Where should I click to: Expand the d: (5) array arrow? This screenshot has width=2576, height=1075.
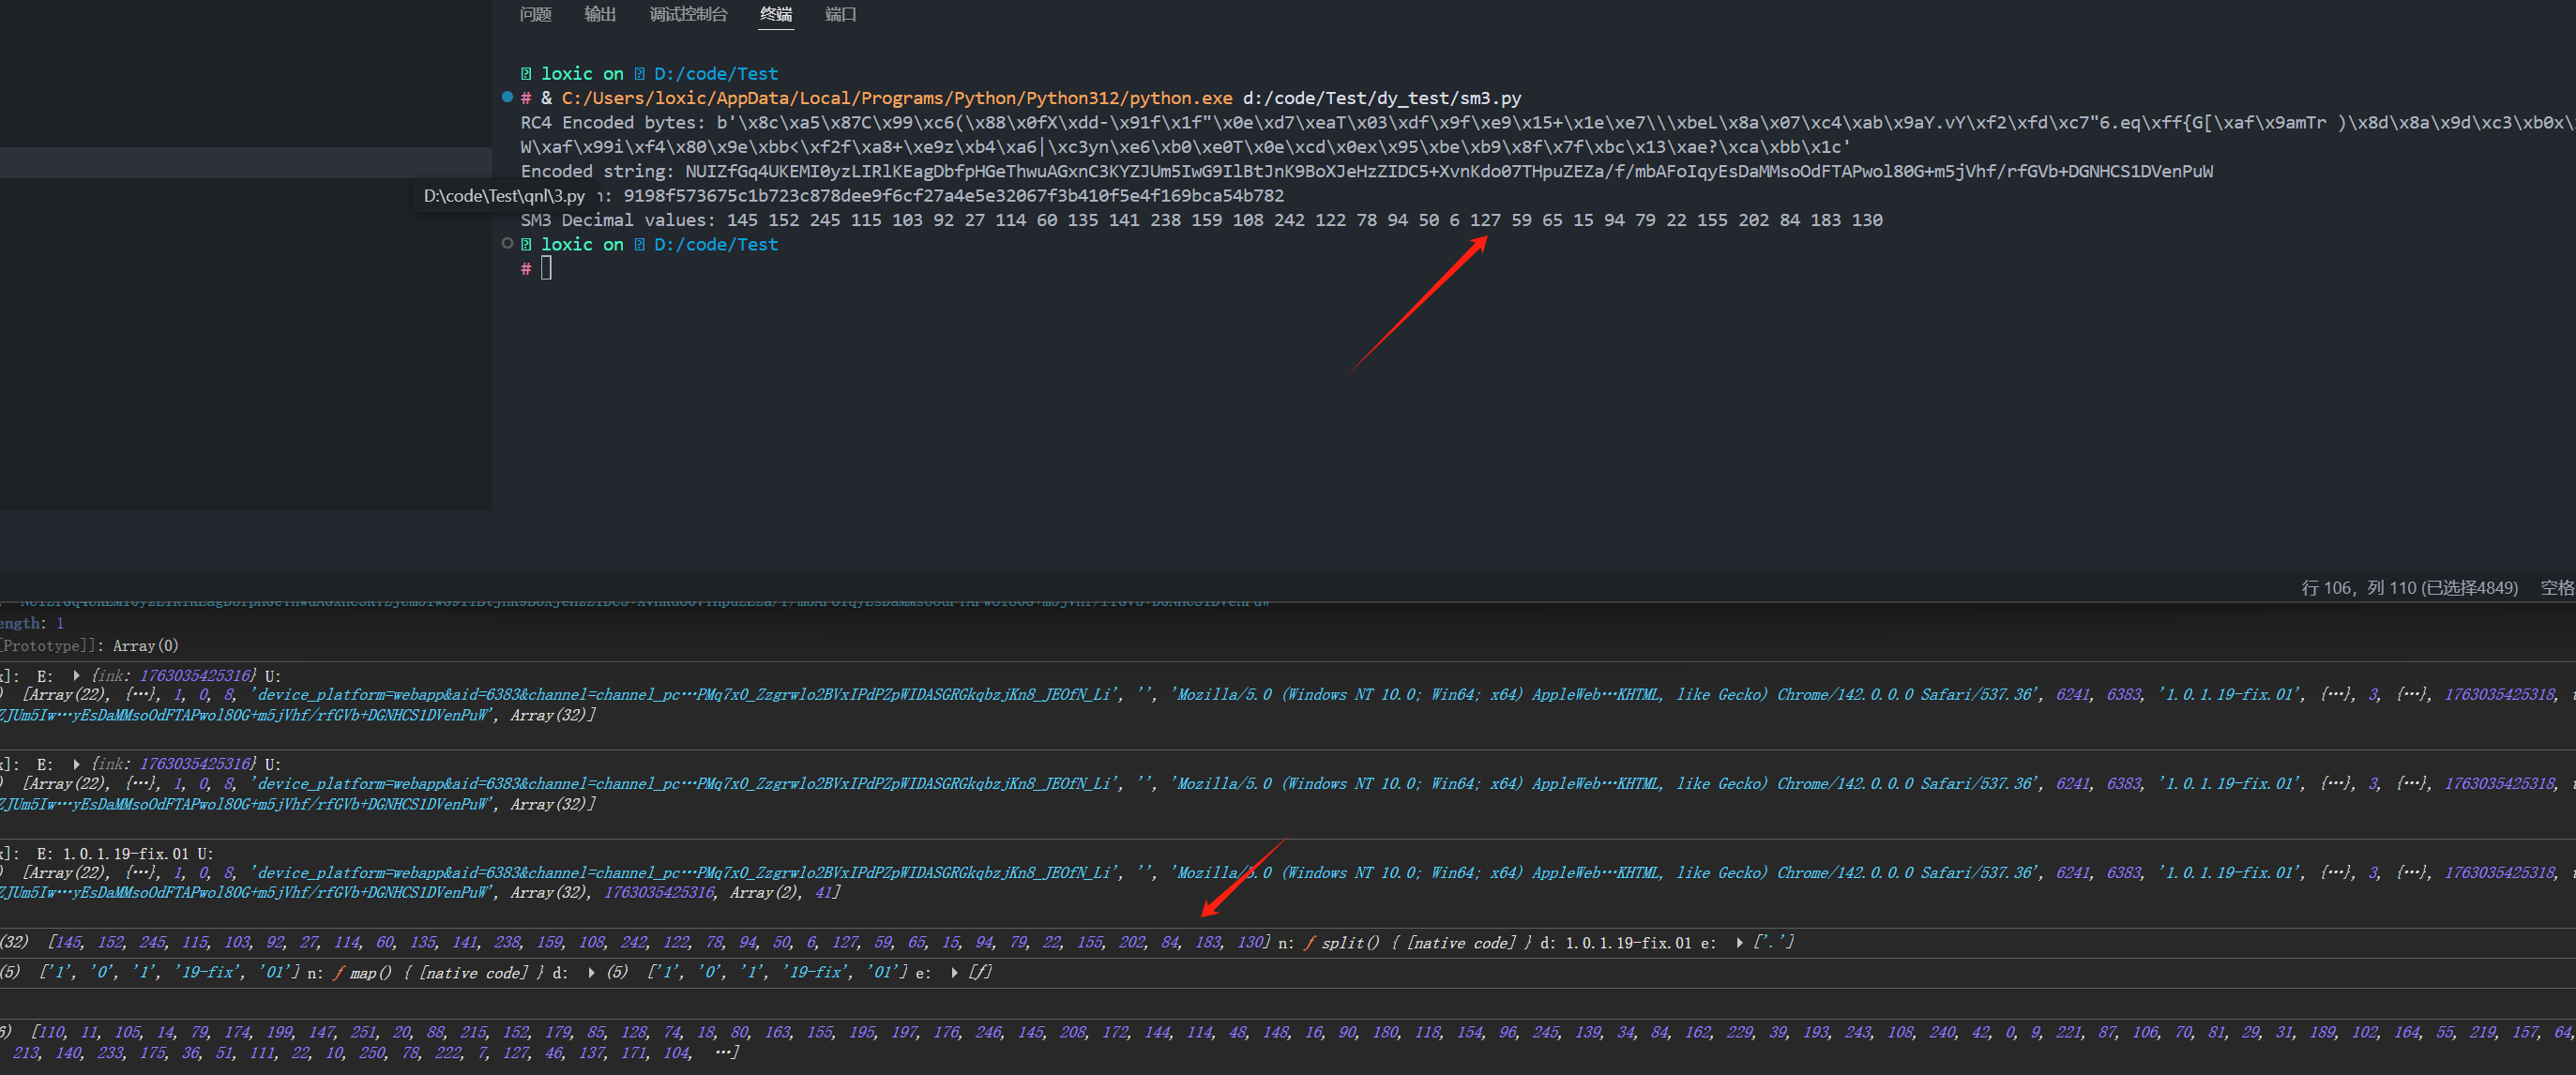pyautogui.click(x=592, y=972)
